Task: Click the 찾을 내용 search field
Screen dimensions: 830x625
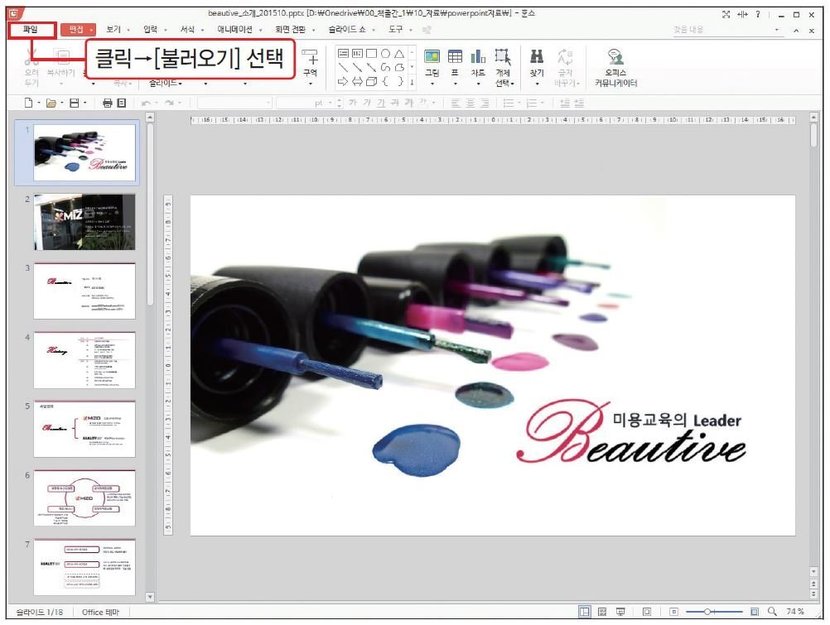Action: [x=727, y=30]
